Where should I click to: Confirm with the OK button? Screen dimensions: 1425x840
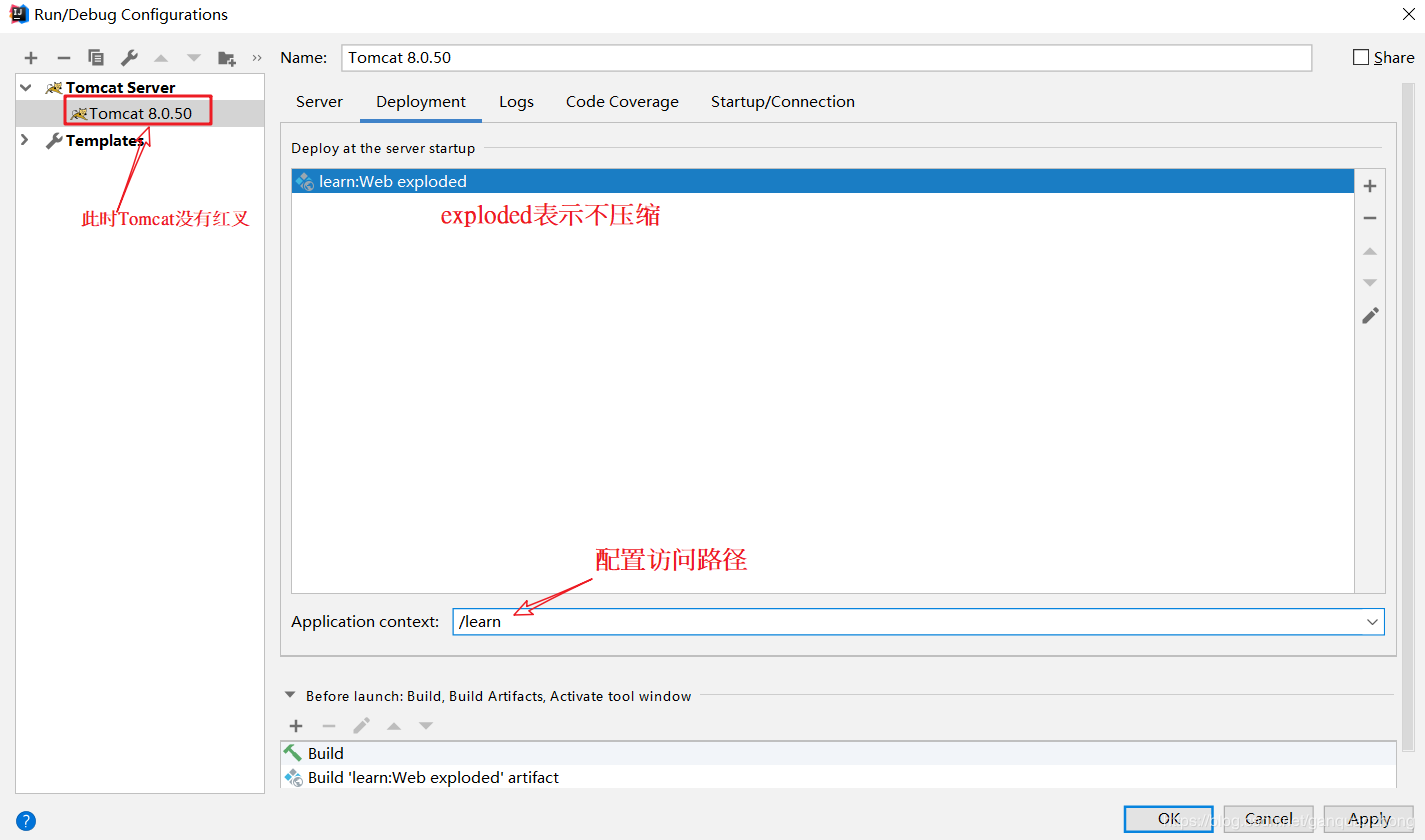(1168, 819)
